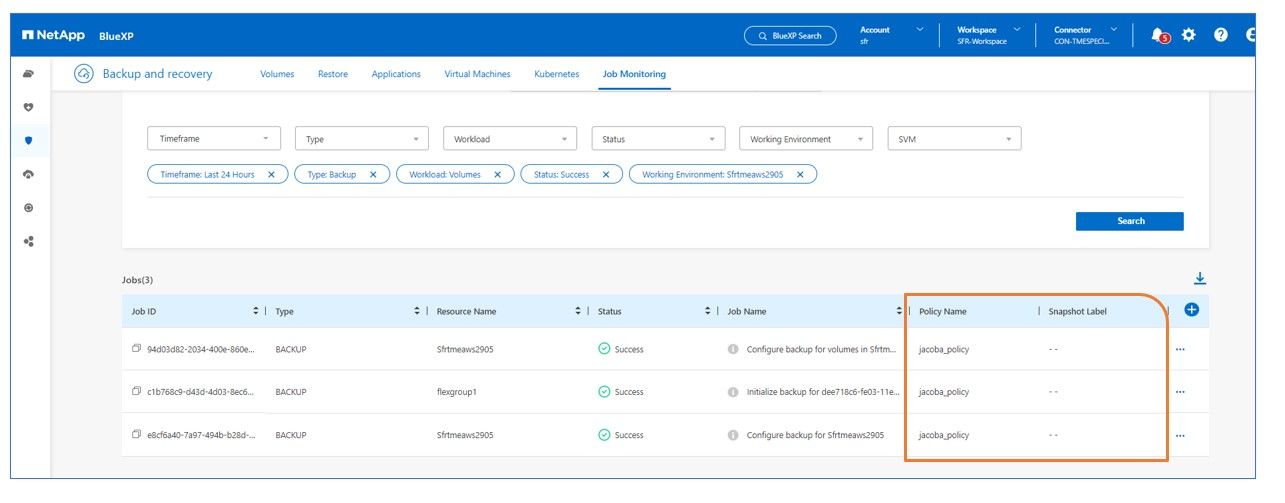Click job name 'Configure backup for volumes in Sfrtm...'
This screenshot has width=1285, height=503.
pos(822,349)
